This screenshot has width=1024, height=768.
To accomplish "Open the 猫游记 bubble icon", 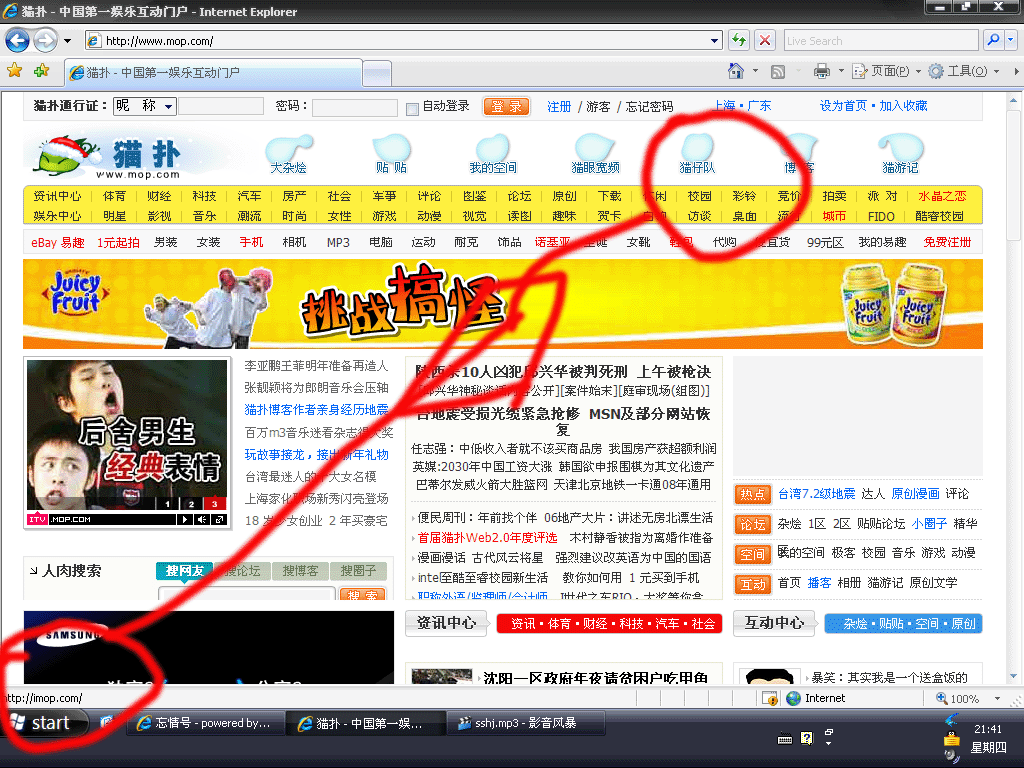I will (x=901, y=155).
